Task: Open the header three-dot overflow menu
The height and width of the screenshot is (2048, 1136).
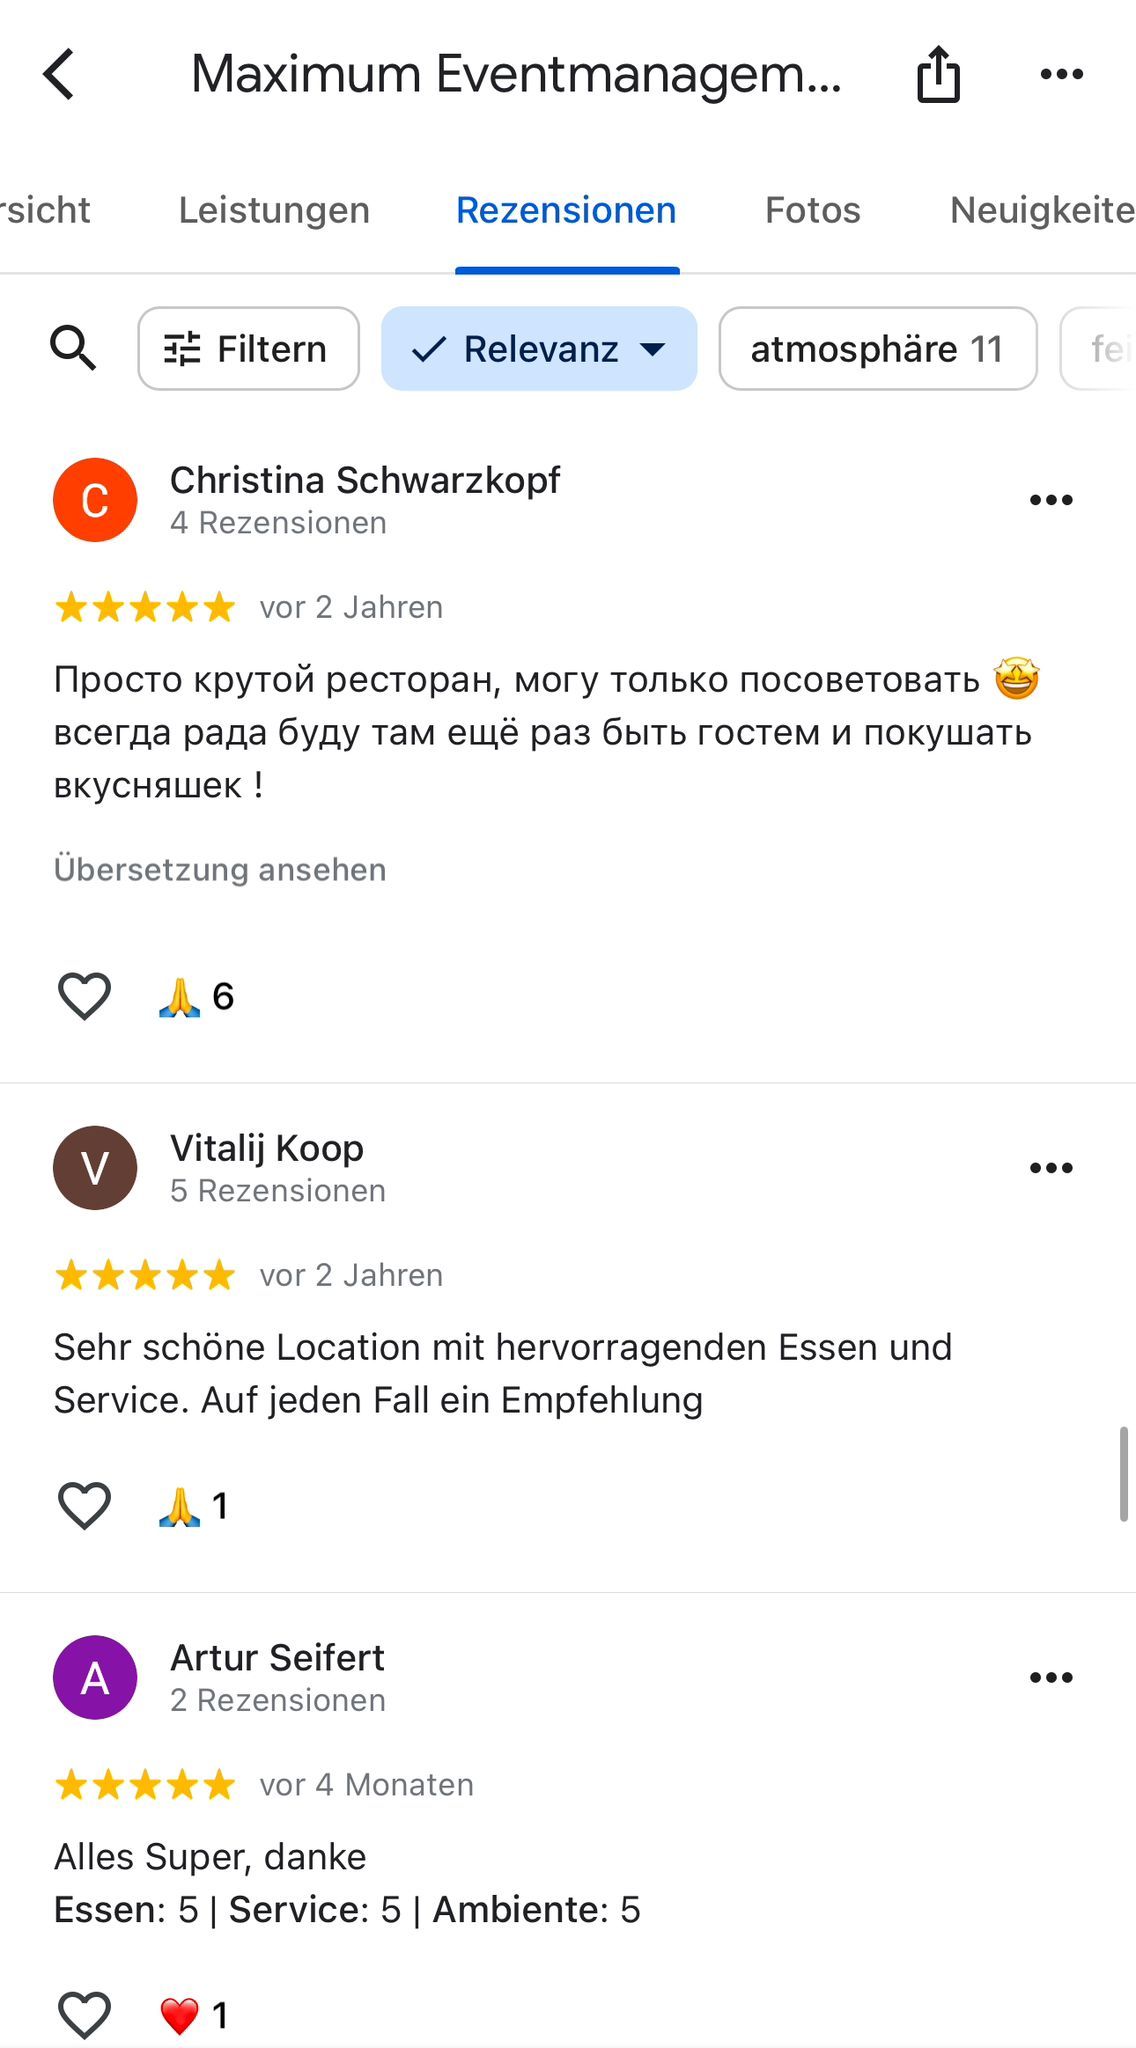Action: tap(1061, 75)
